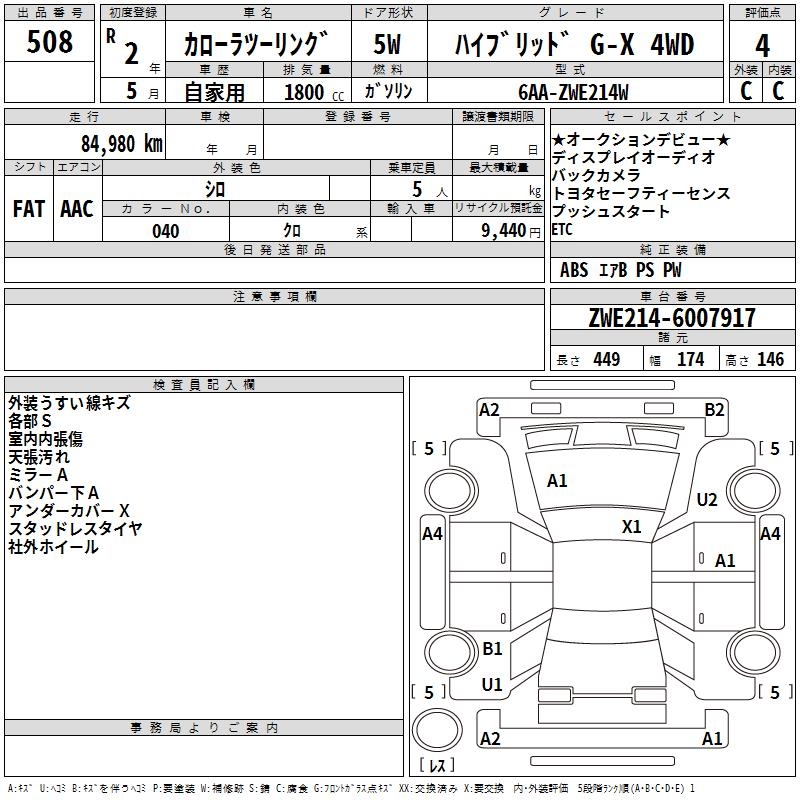Image resolution: width=800 pixels, height=800 pixels.
Task: Select chassis number ZWE214-6007917
Action: click(672, 318)
